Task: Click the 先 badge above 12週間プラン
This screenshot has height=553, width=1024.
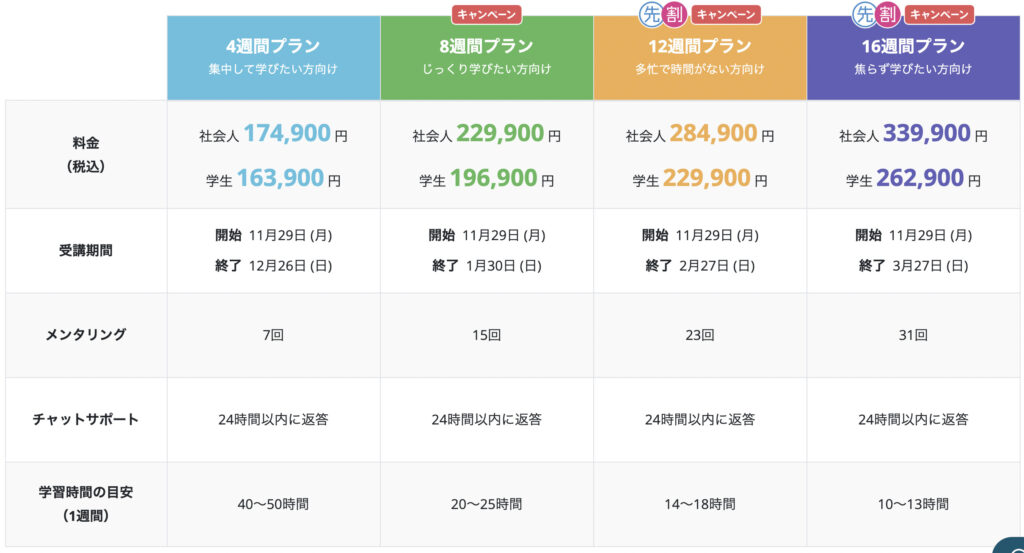Action: tap(651, 14)
